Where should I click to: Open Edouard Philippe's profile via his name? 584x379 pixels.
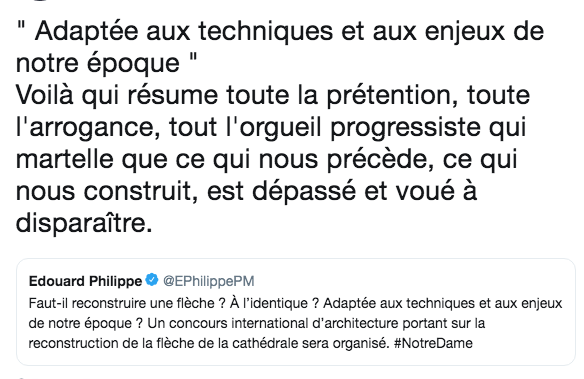coord(85,281)
